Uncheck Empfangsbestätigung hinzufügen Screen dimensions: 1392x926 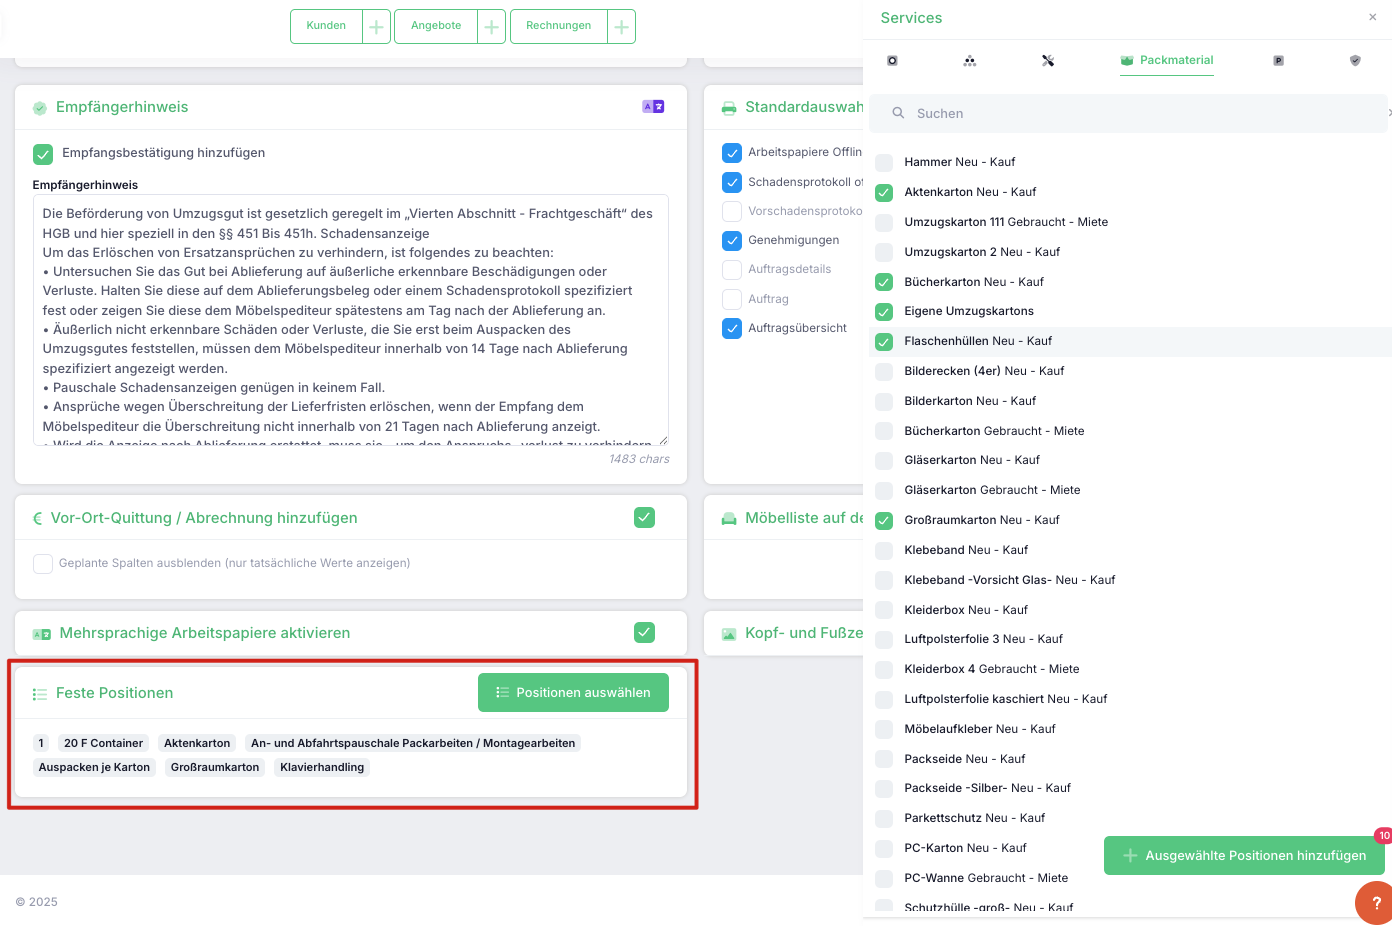(43, 154)
